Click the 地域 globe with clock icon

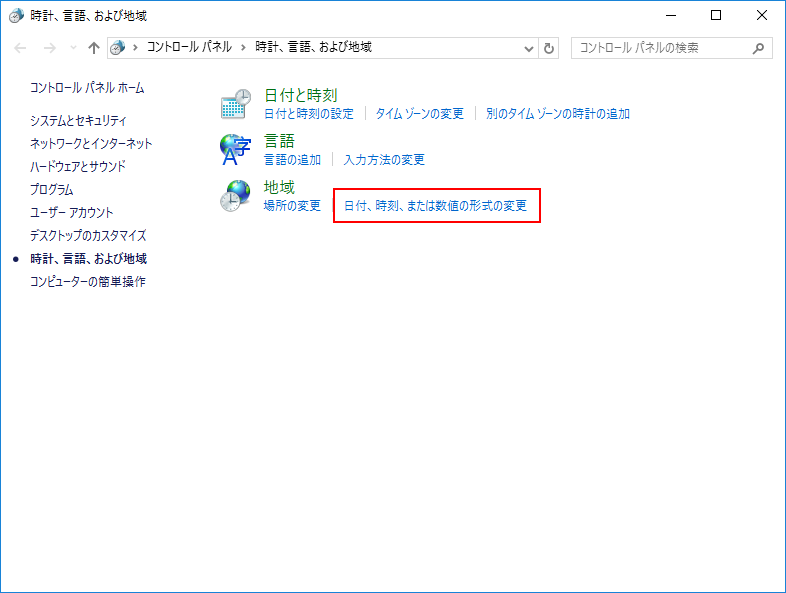click(x=235, y=196)
